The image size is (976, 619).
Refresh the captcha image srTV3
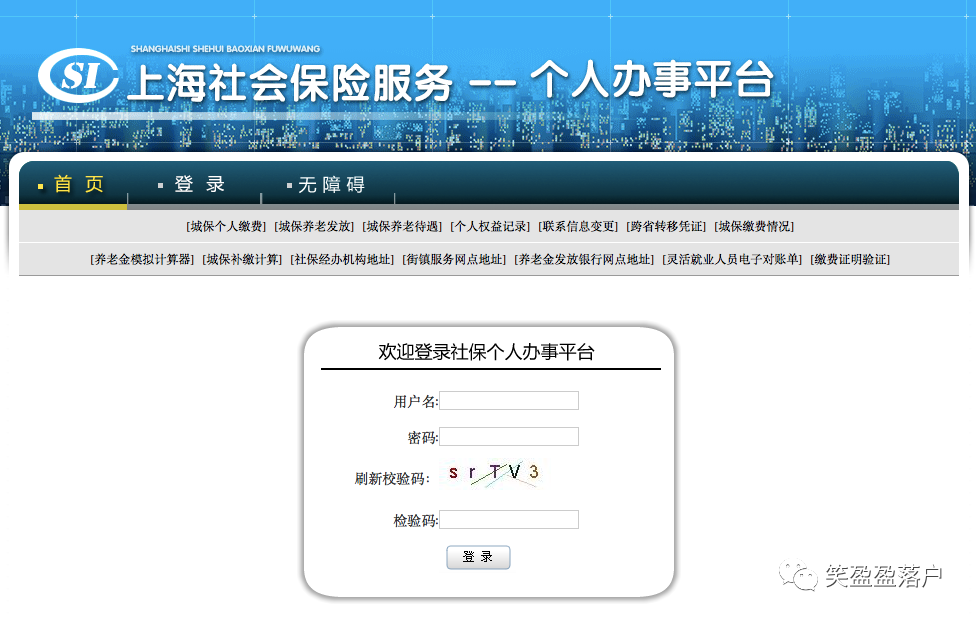[x=493, y=474]
